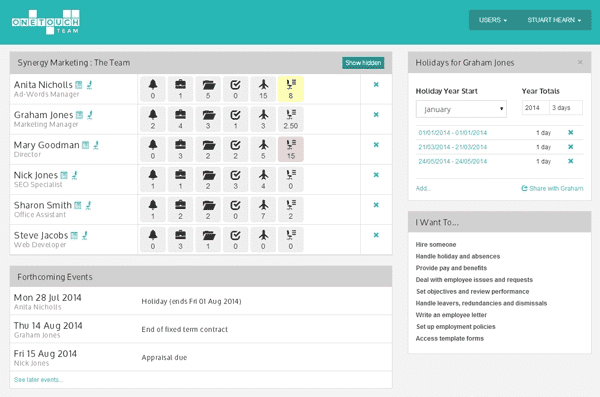Click the profile card icon beside Anita Nicholls

click(79, 85)
